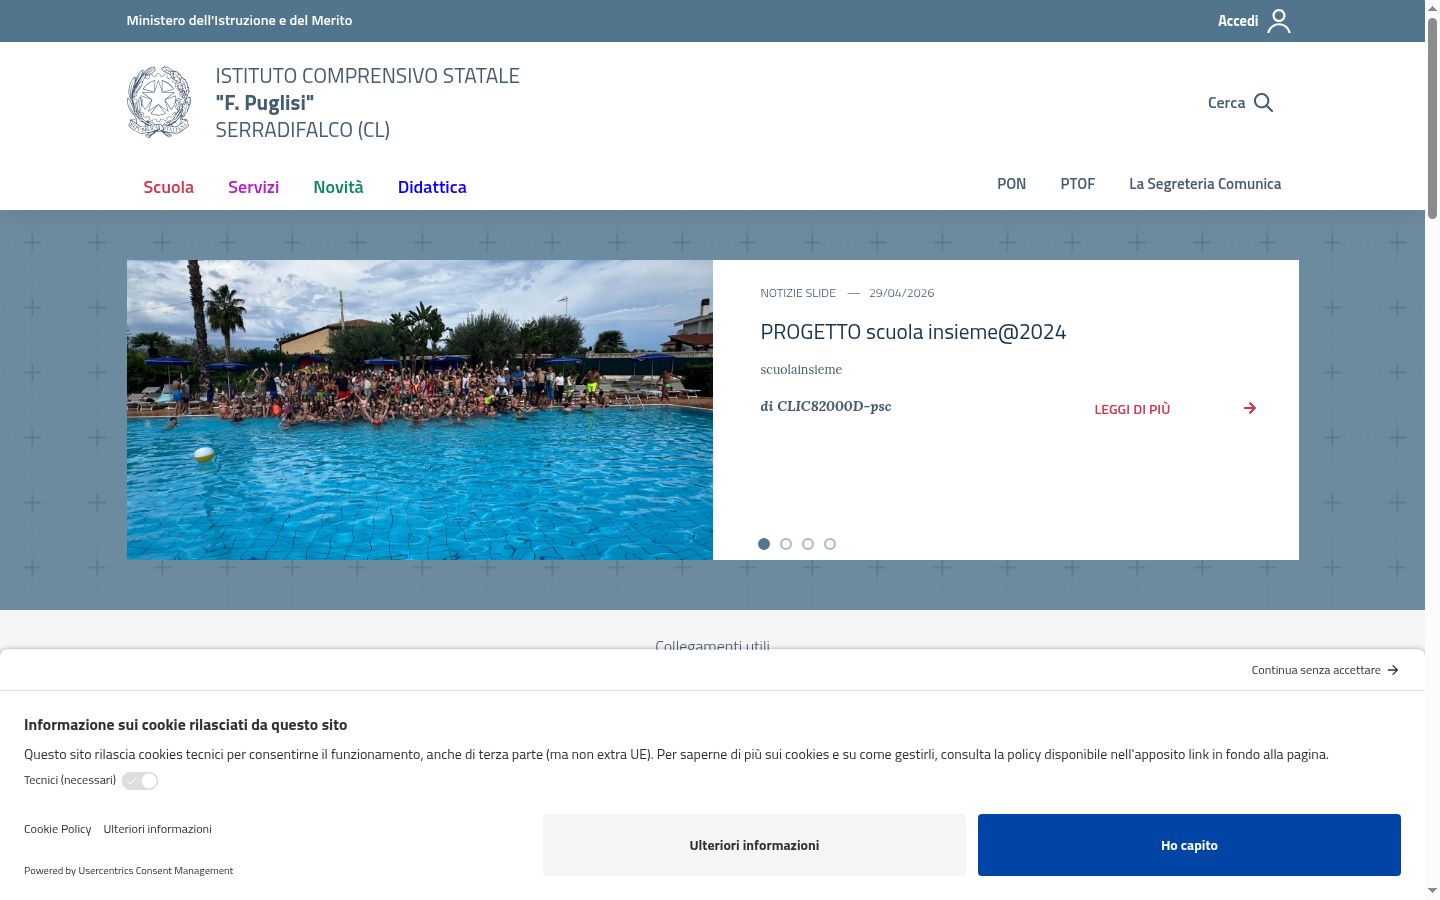Open the Cookie Policy link
This screenshot has width=1440, height=900.
coord(57,829)
